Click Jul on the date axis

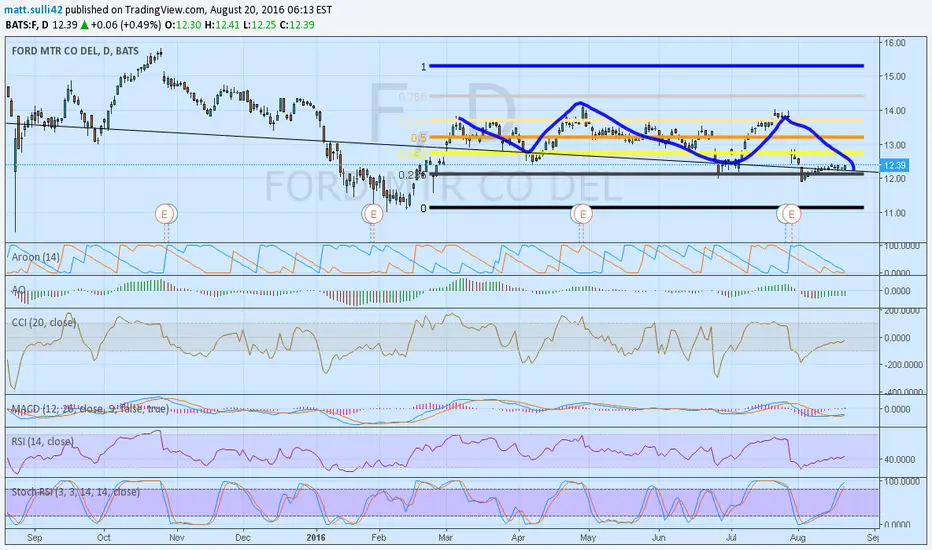click(x=731, y=538)
